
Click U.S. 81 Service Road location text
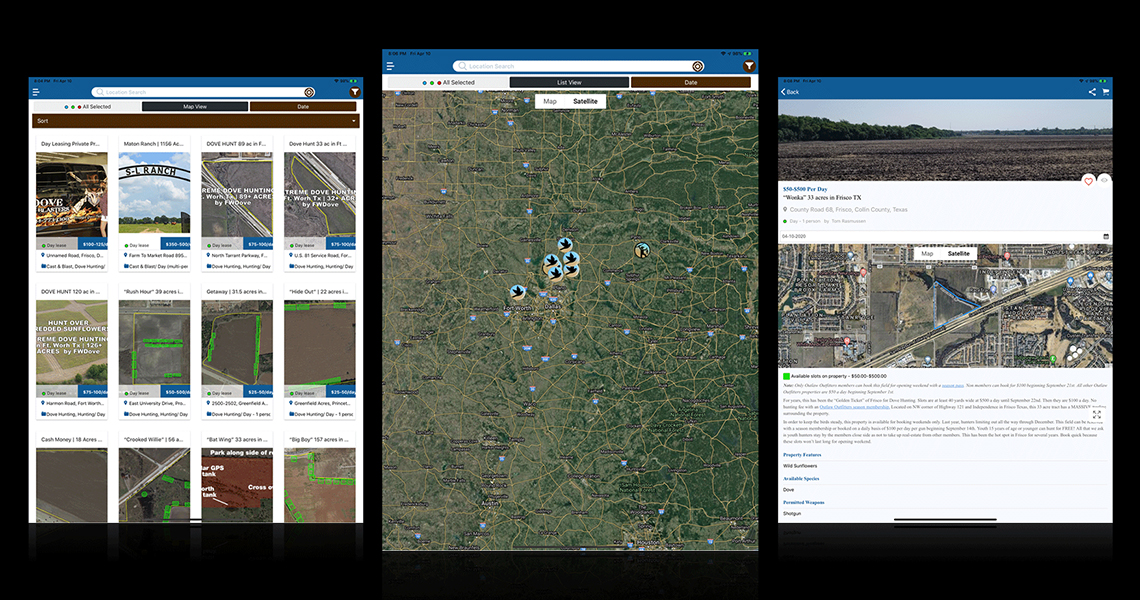click(x=323, y=256)
